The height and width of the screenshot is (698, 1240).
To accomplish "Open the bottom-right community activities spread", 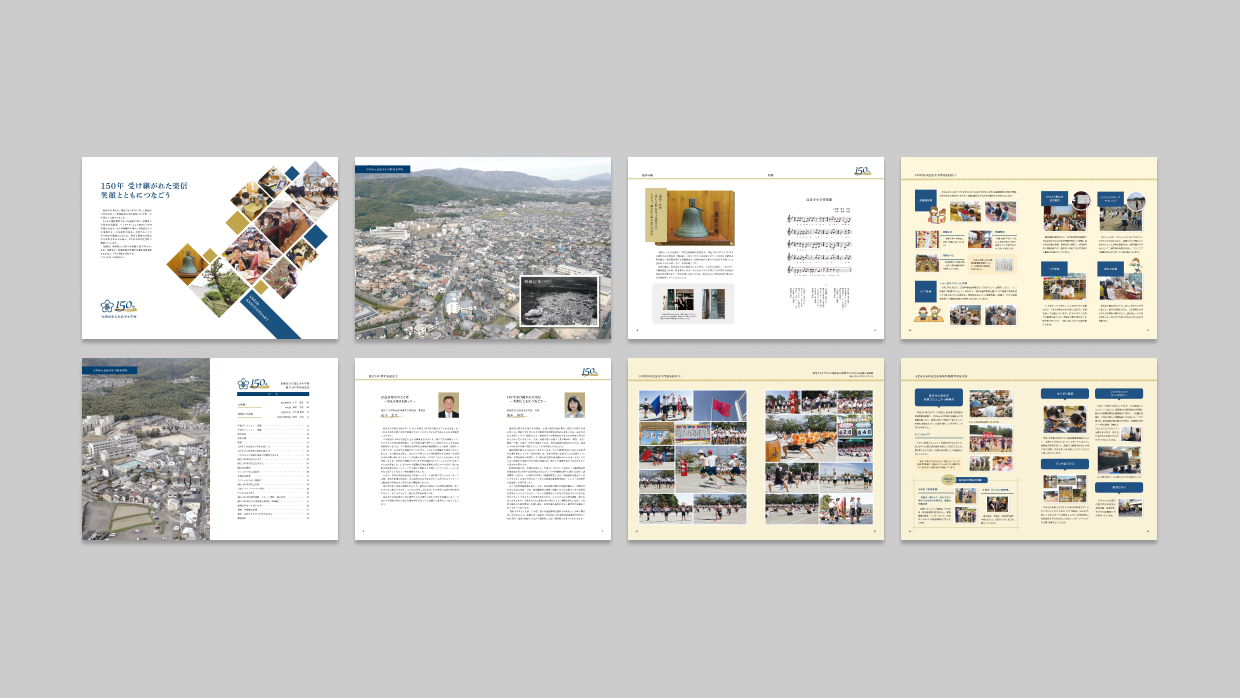I will point(1029,450).
